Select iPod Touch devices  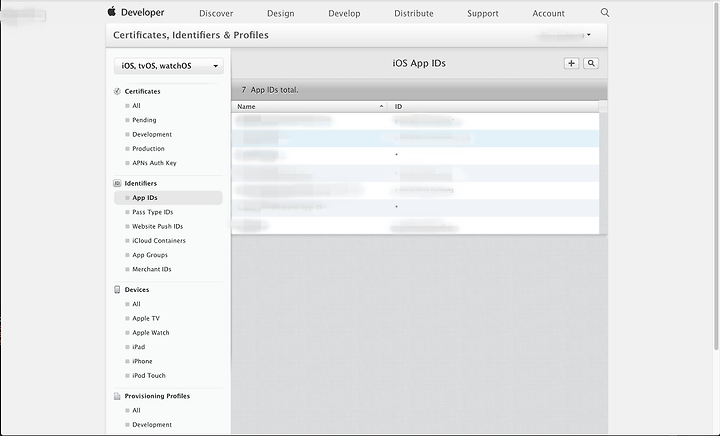(x=149, y=375)
